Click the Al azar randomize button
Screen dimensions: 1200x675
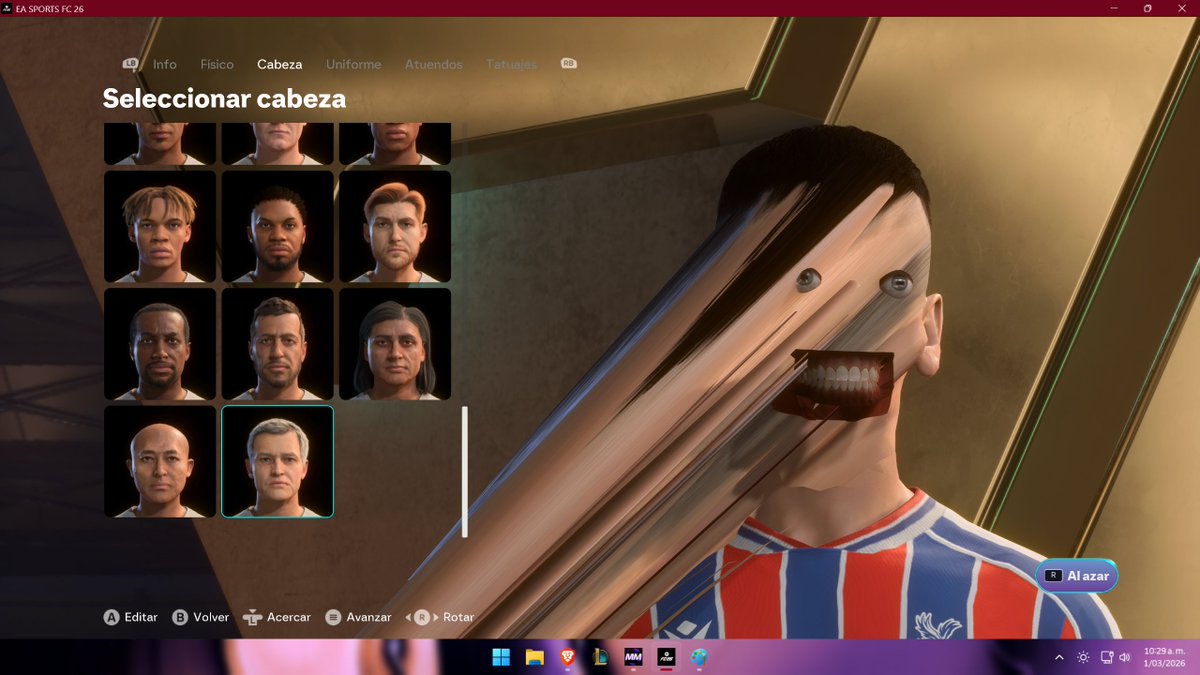point(1076,576)
